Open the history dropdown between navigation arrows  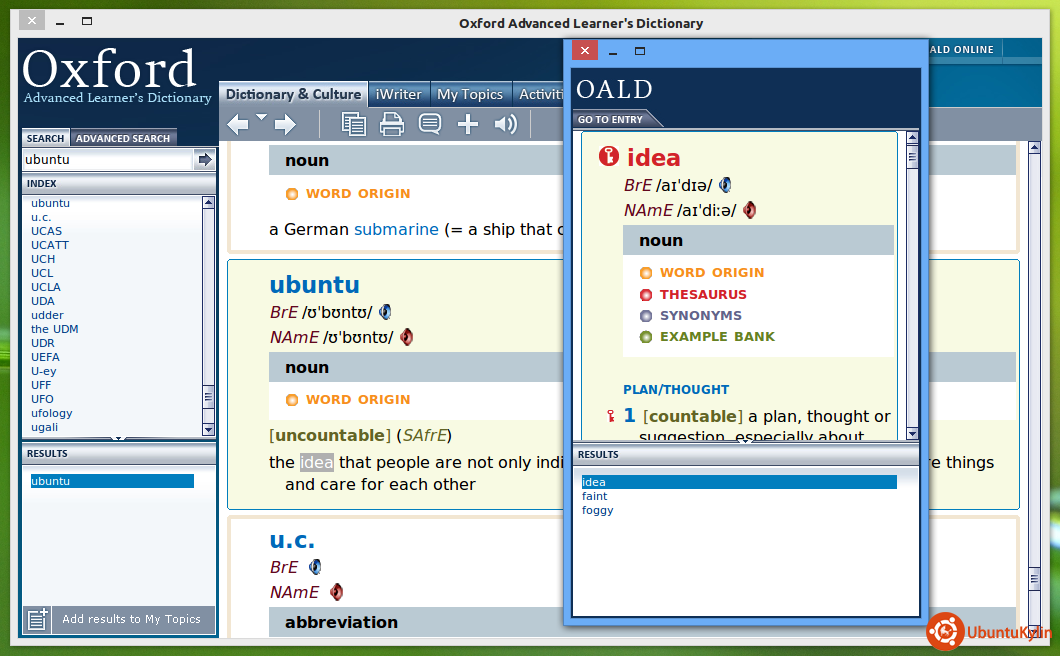coord(262,117)
